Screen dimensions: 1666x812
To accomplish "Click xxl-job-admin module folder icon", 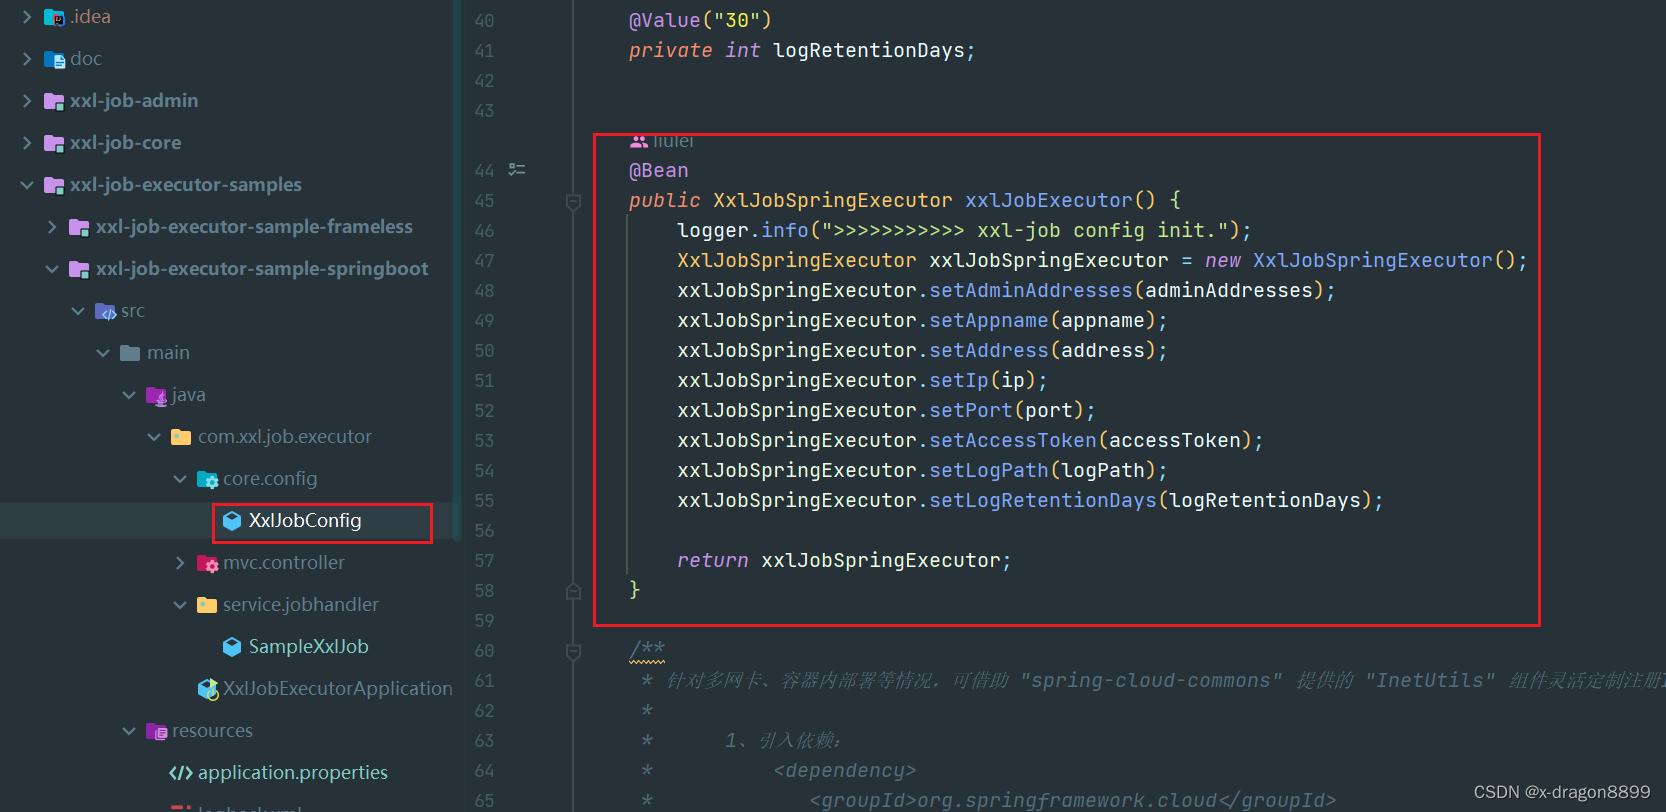I will pyautogui.click(x=54, y=101).
